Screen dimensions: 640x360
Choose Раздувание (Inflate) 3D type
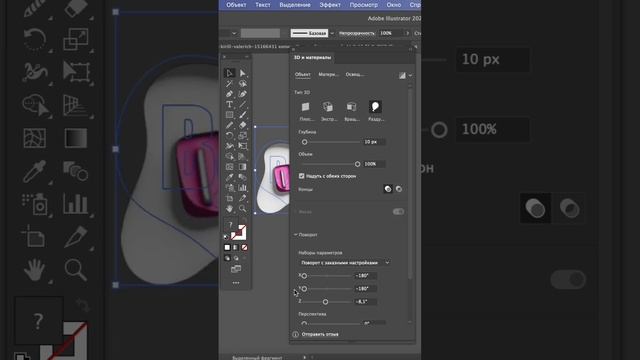(x=375, y=107)
